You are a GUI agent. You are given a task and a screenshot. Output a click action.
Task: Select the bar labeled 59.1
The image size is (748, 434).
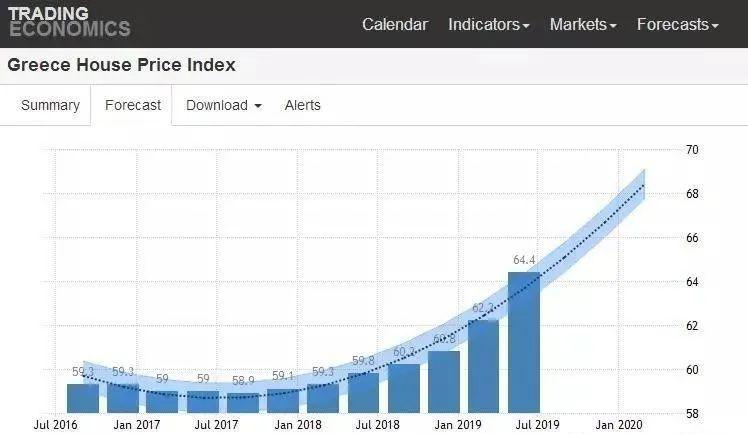coord(283,401)
